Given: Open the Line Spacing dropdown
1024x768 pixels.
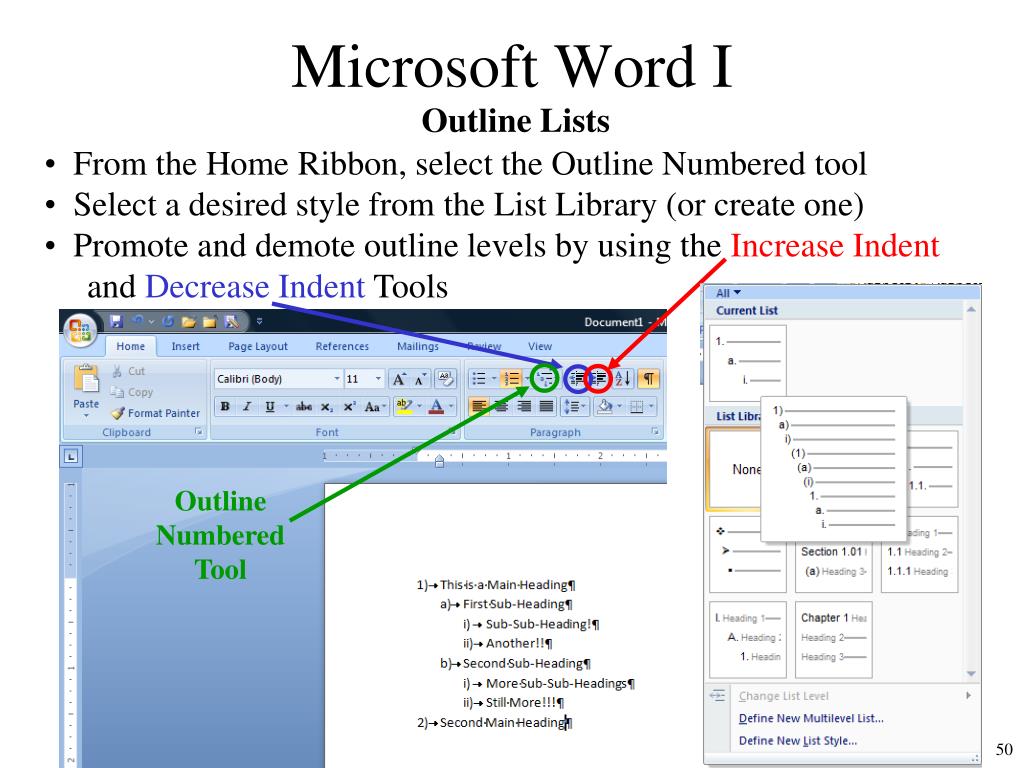Looking at the screenshot, I should [x=575, y=407].
